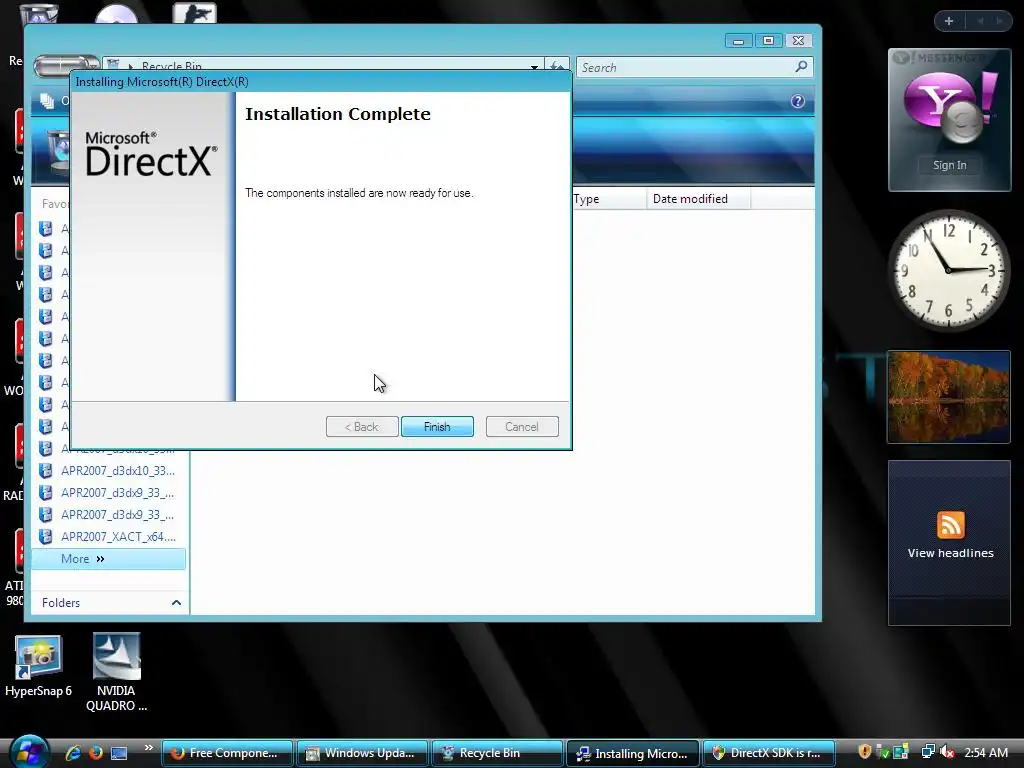The width and height of the screenshot is (1024, 768).
Task: Select the NVIDIA QUADRO desktop icon
Action: (x=116, y=673)
